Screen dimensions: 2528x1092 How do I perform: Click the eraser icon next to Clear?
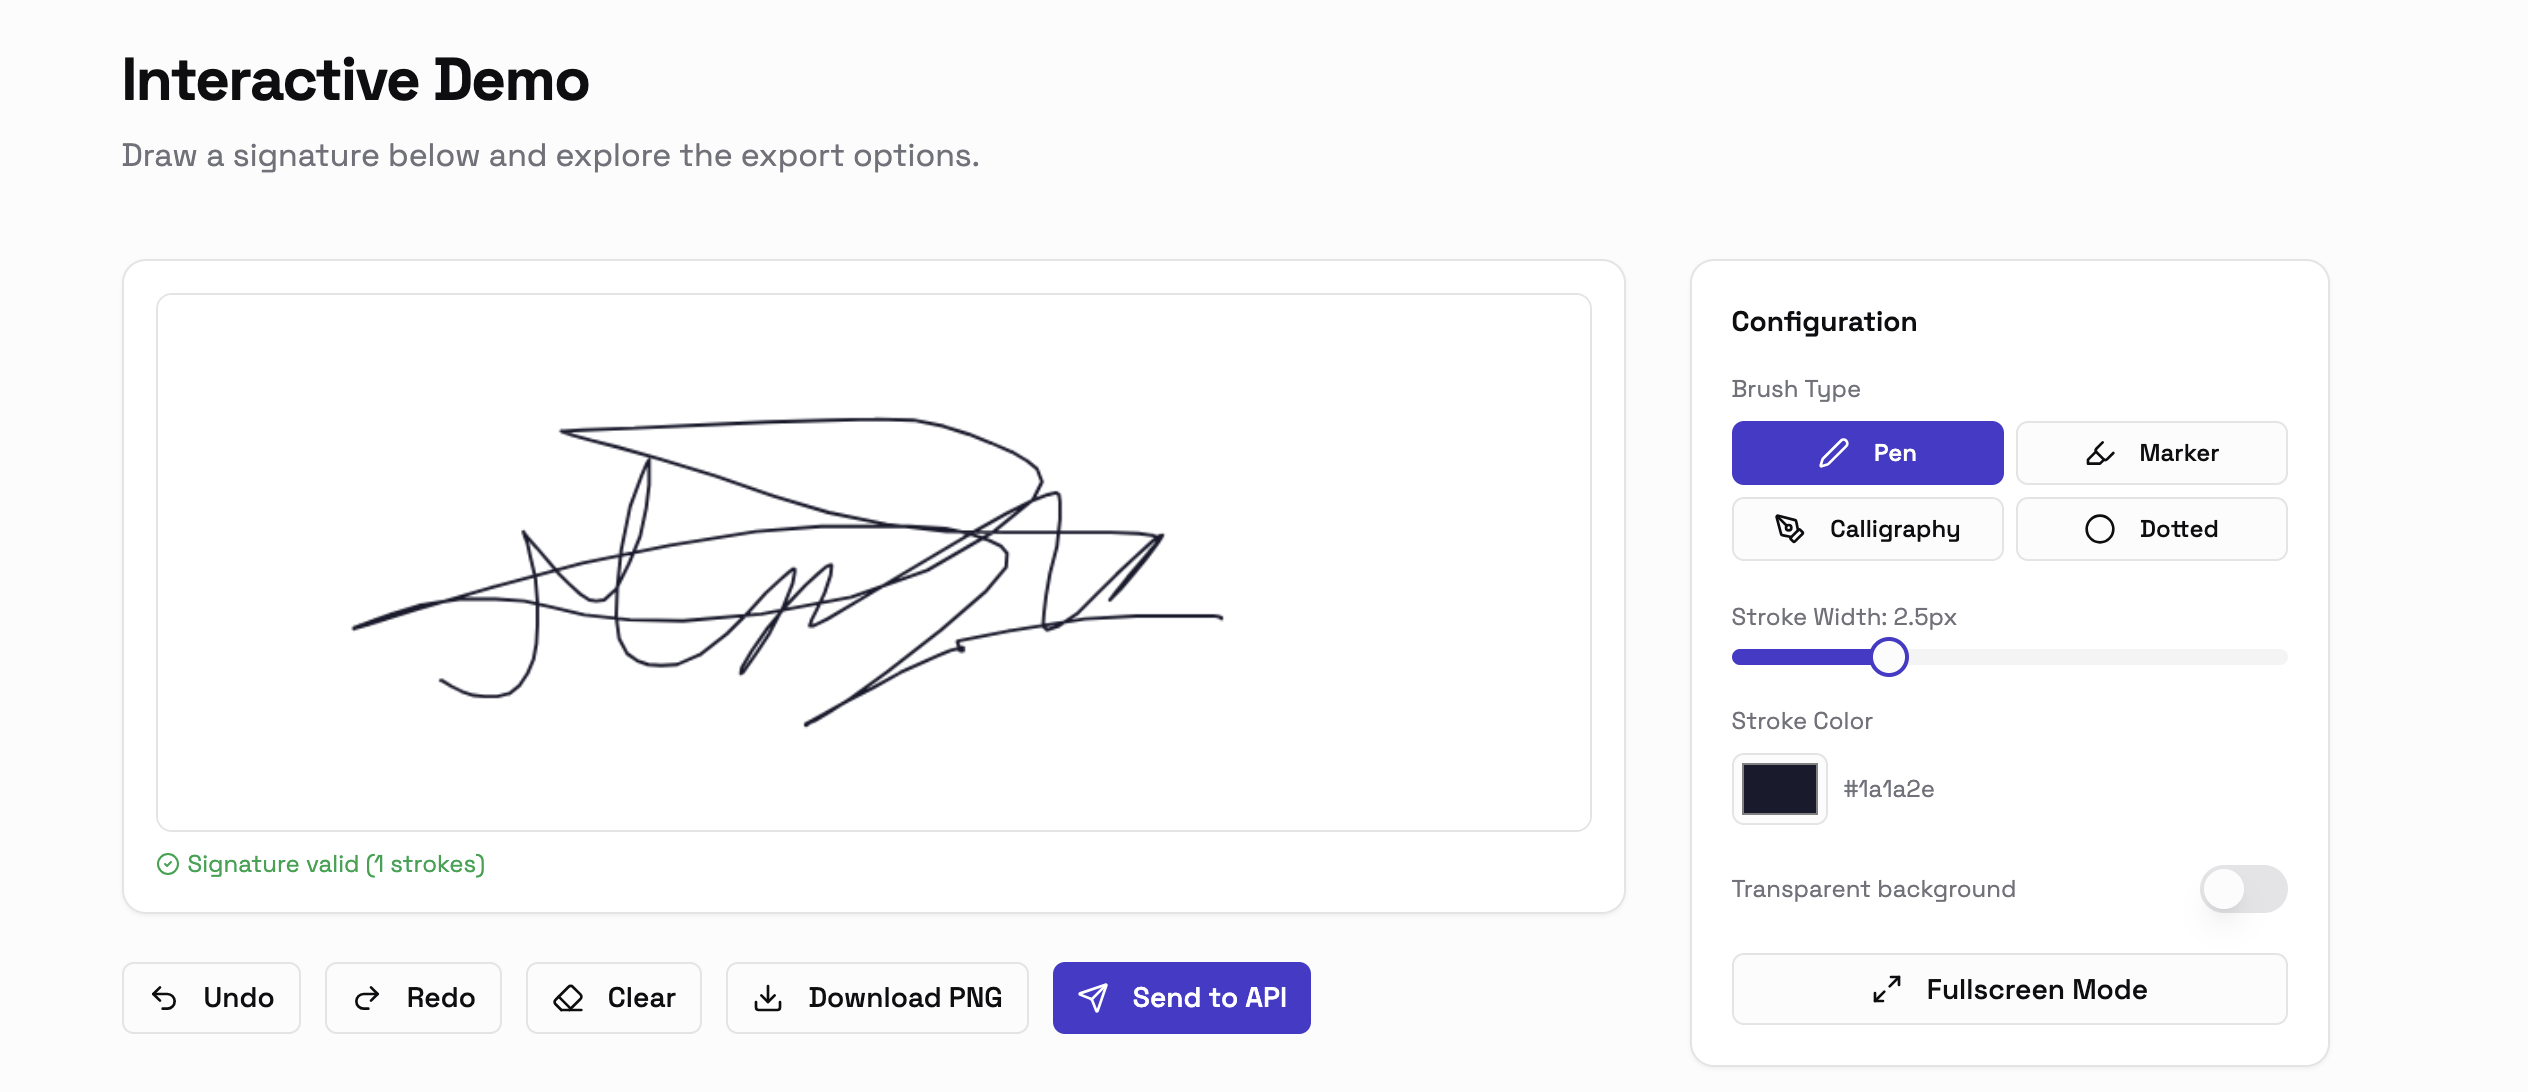tap(568, 997)
